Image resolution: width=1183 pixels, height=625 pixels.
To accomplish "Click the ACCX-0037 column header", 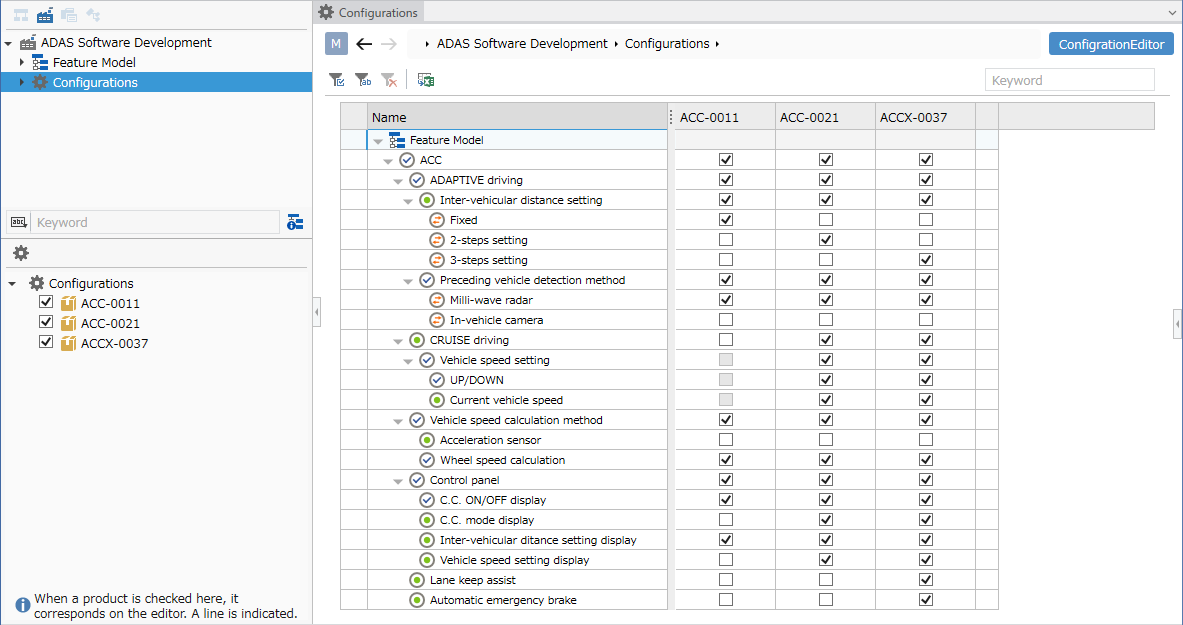I will [x=925, y=117].
